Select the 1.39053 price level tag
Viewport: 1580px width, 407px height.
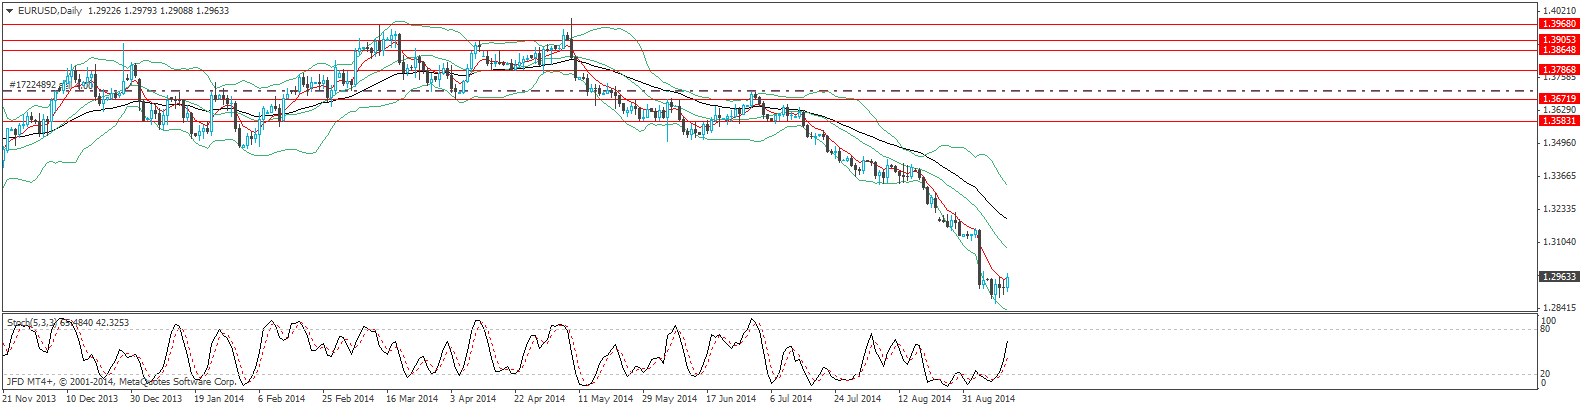1558,40
